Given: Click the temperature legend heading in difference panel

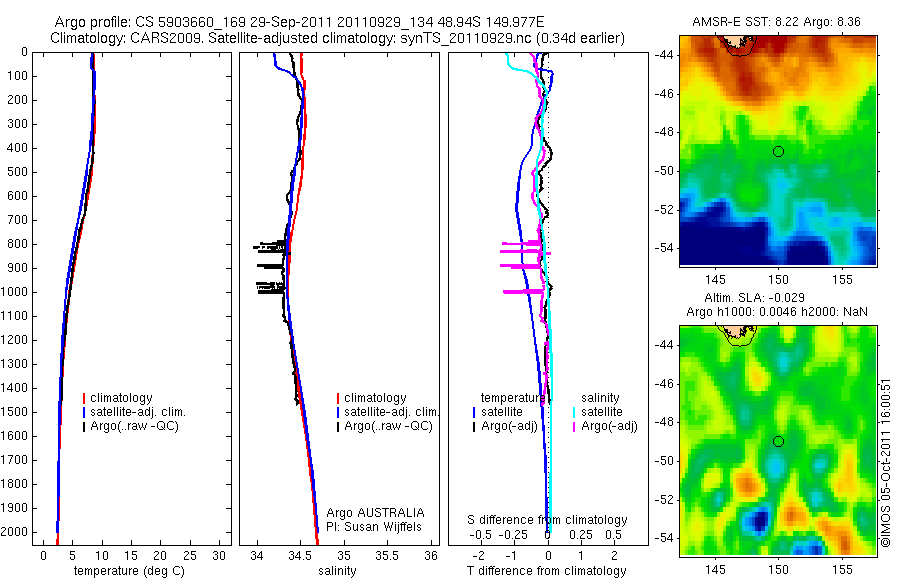Looking at the screenshot, I should pos(512,398).
